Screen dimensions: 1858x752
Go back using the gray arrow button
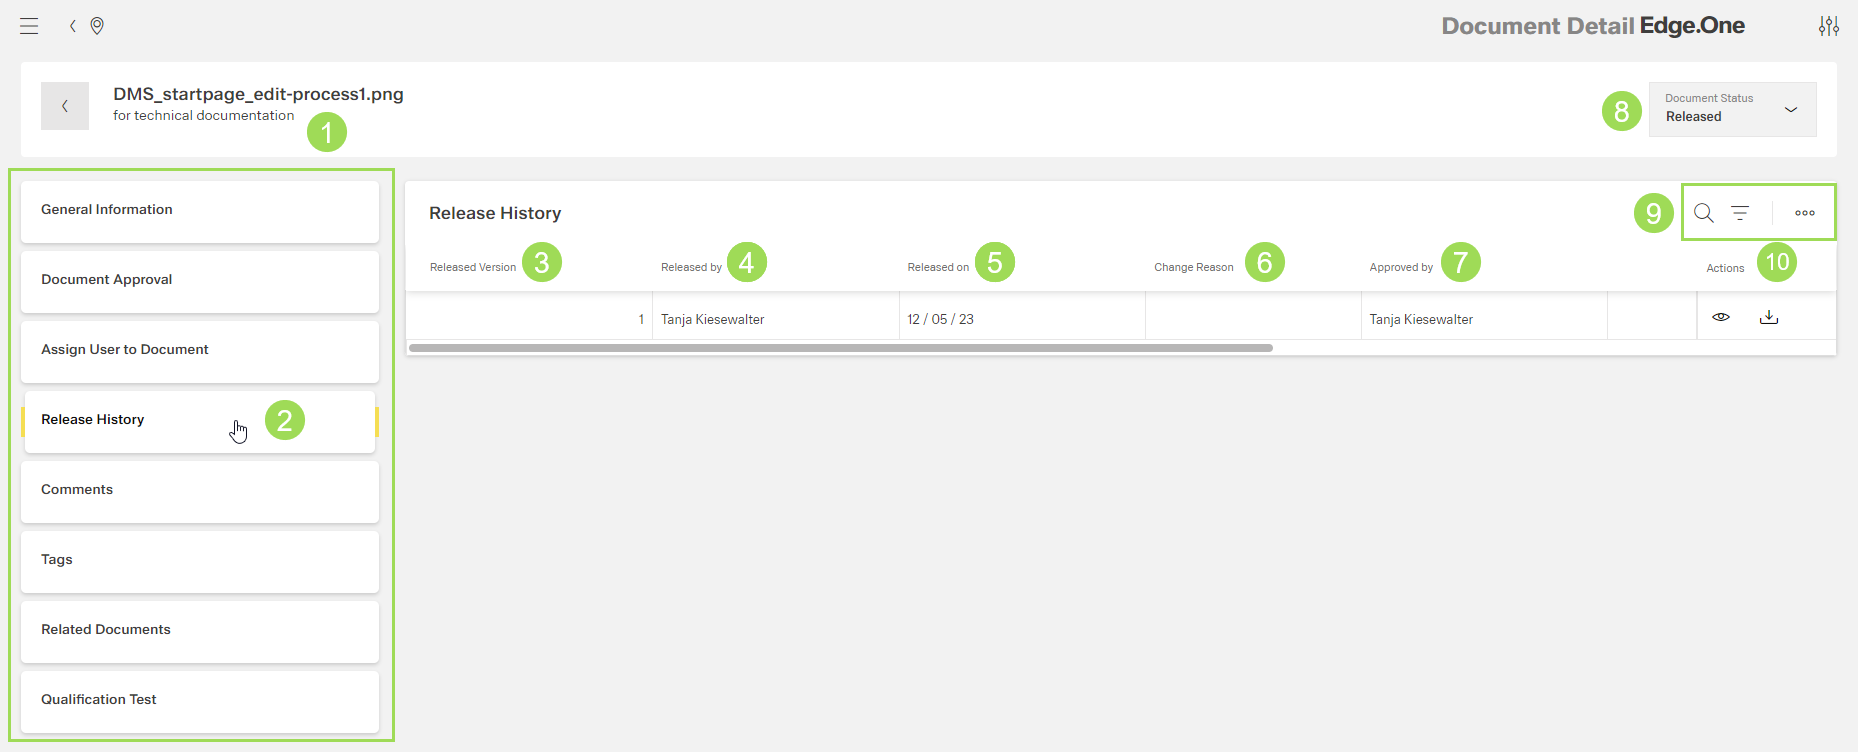coord(65,106)
